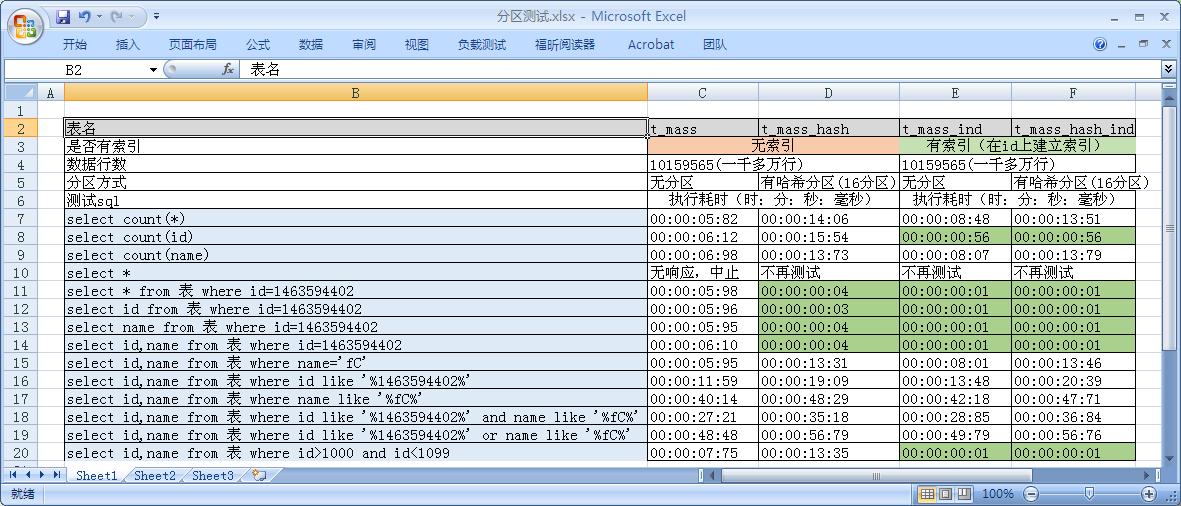Open the 数据 ribbon tab
The image size is (1181, 506).
310,44
